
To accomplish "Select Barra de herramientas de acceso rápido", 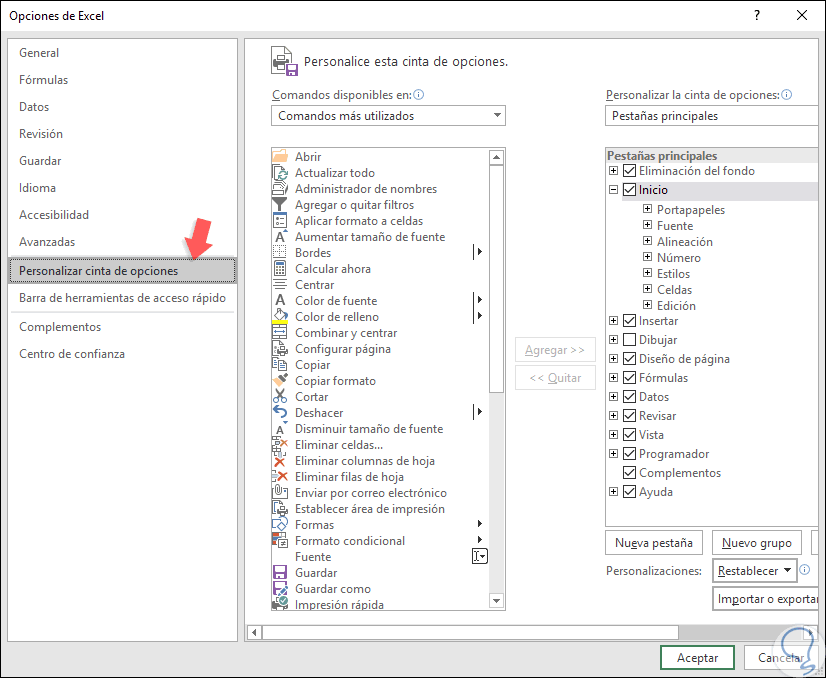I will [x=122, y=298].
